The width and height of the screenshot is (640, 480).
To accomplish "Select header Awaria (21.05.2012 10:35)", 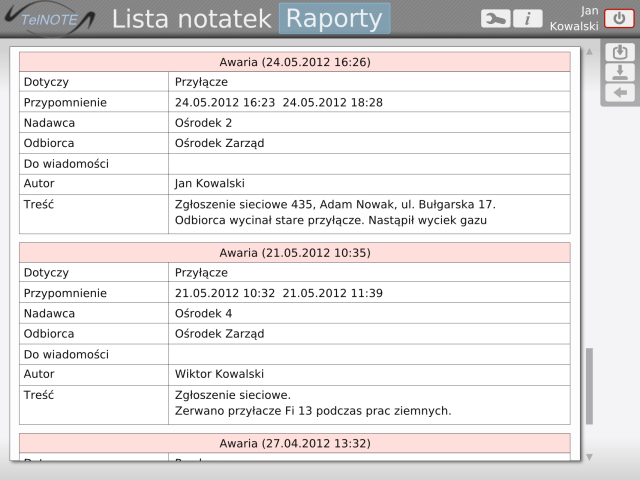I will click(x=295, y=253).
